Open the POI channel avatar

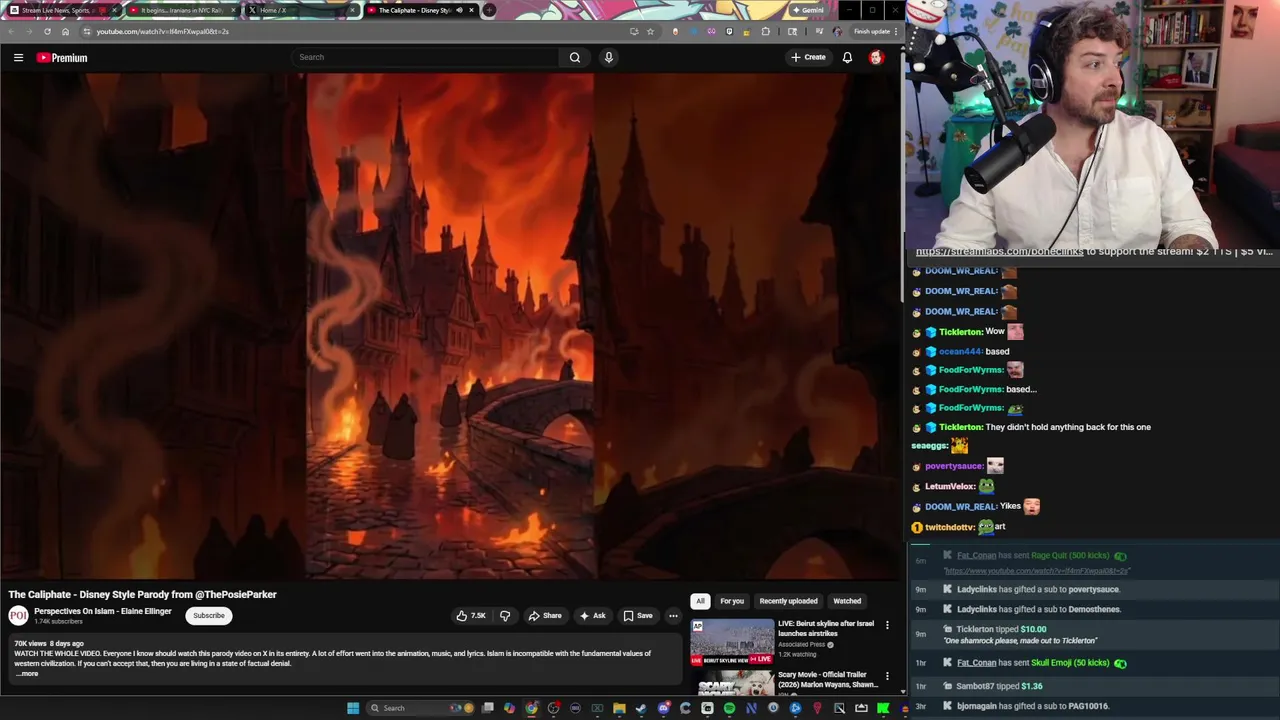pyautogui.click(x=18, y=616)
